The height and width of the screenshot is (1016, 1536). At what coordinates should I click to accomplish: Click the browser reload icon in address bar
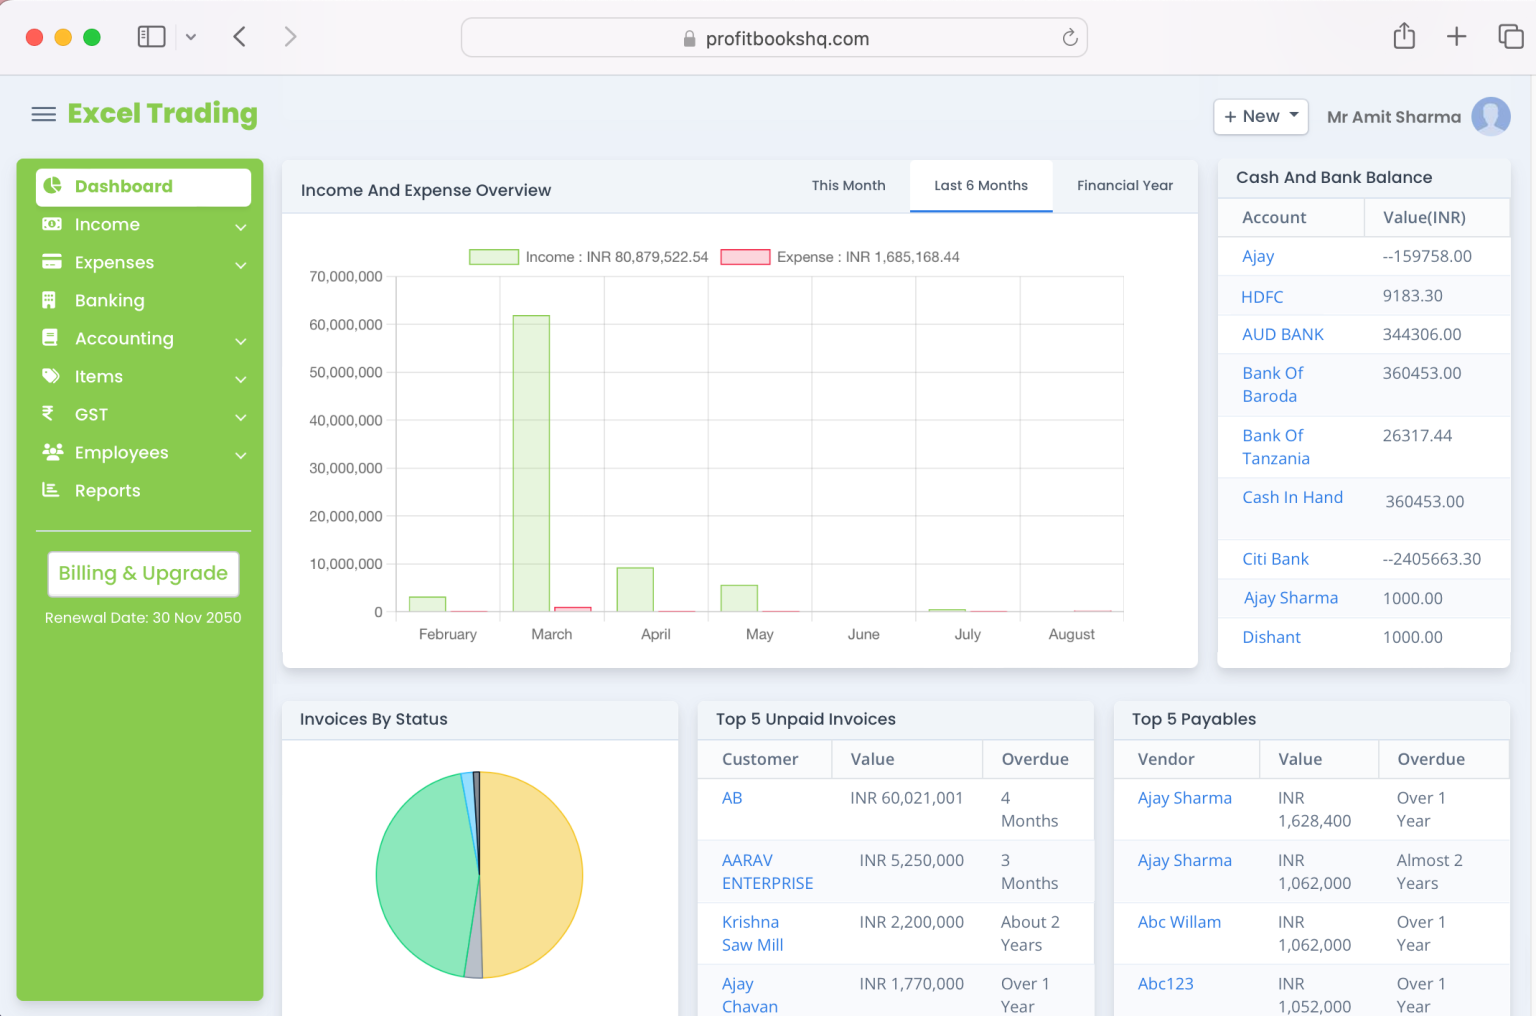coord(1069,37)
